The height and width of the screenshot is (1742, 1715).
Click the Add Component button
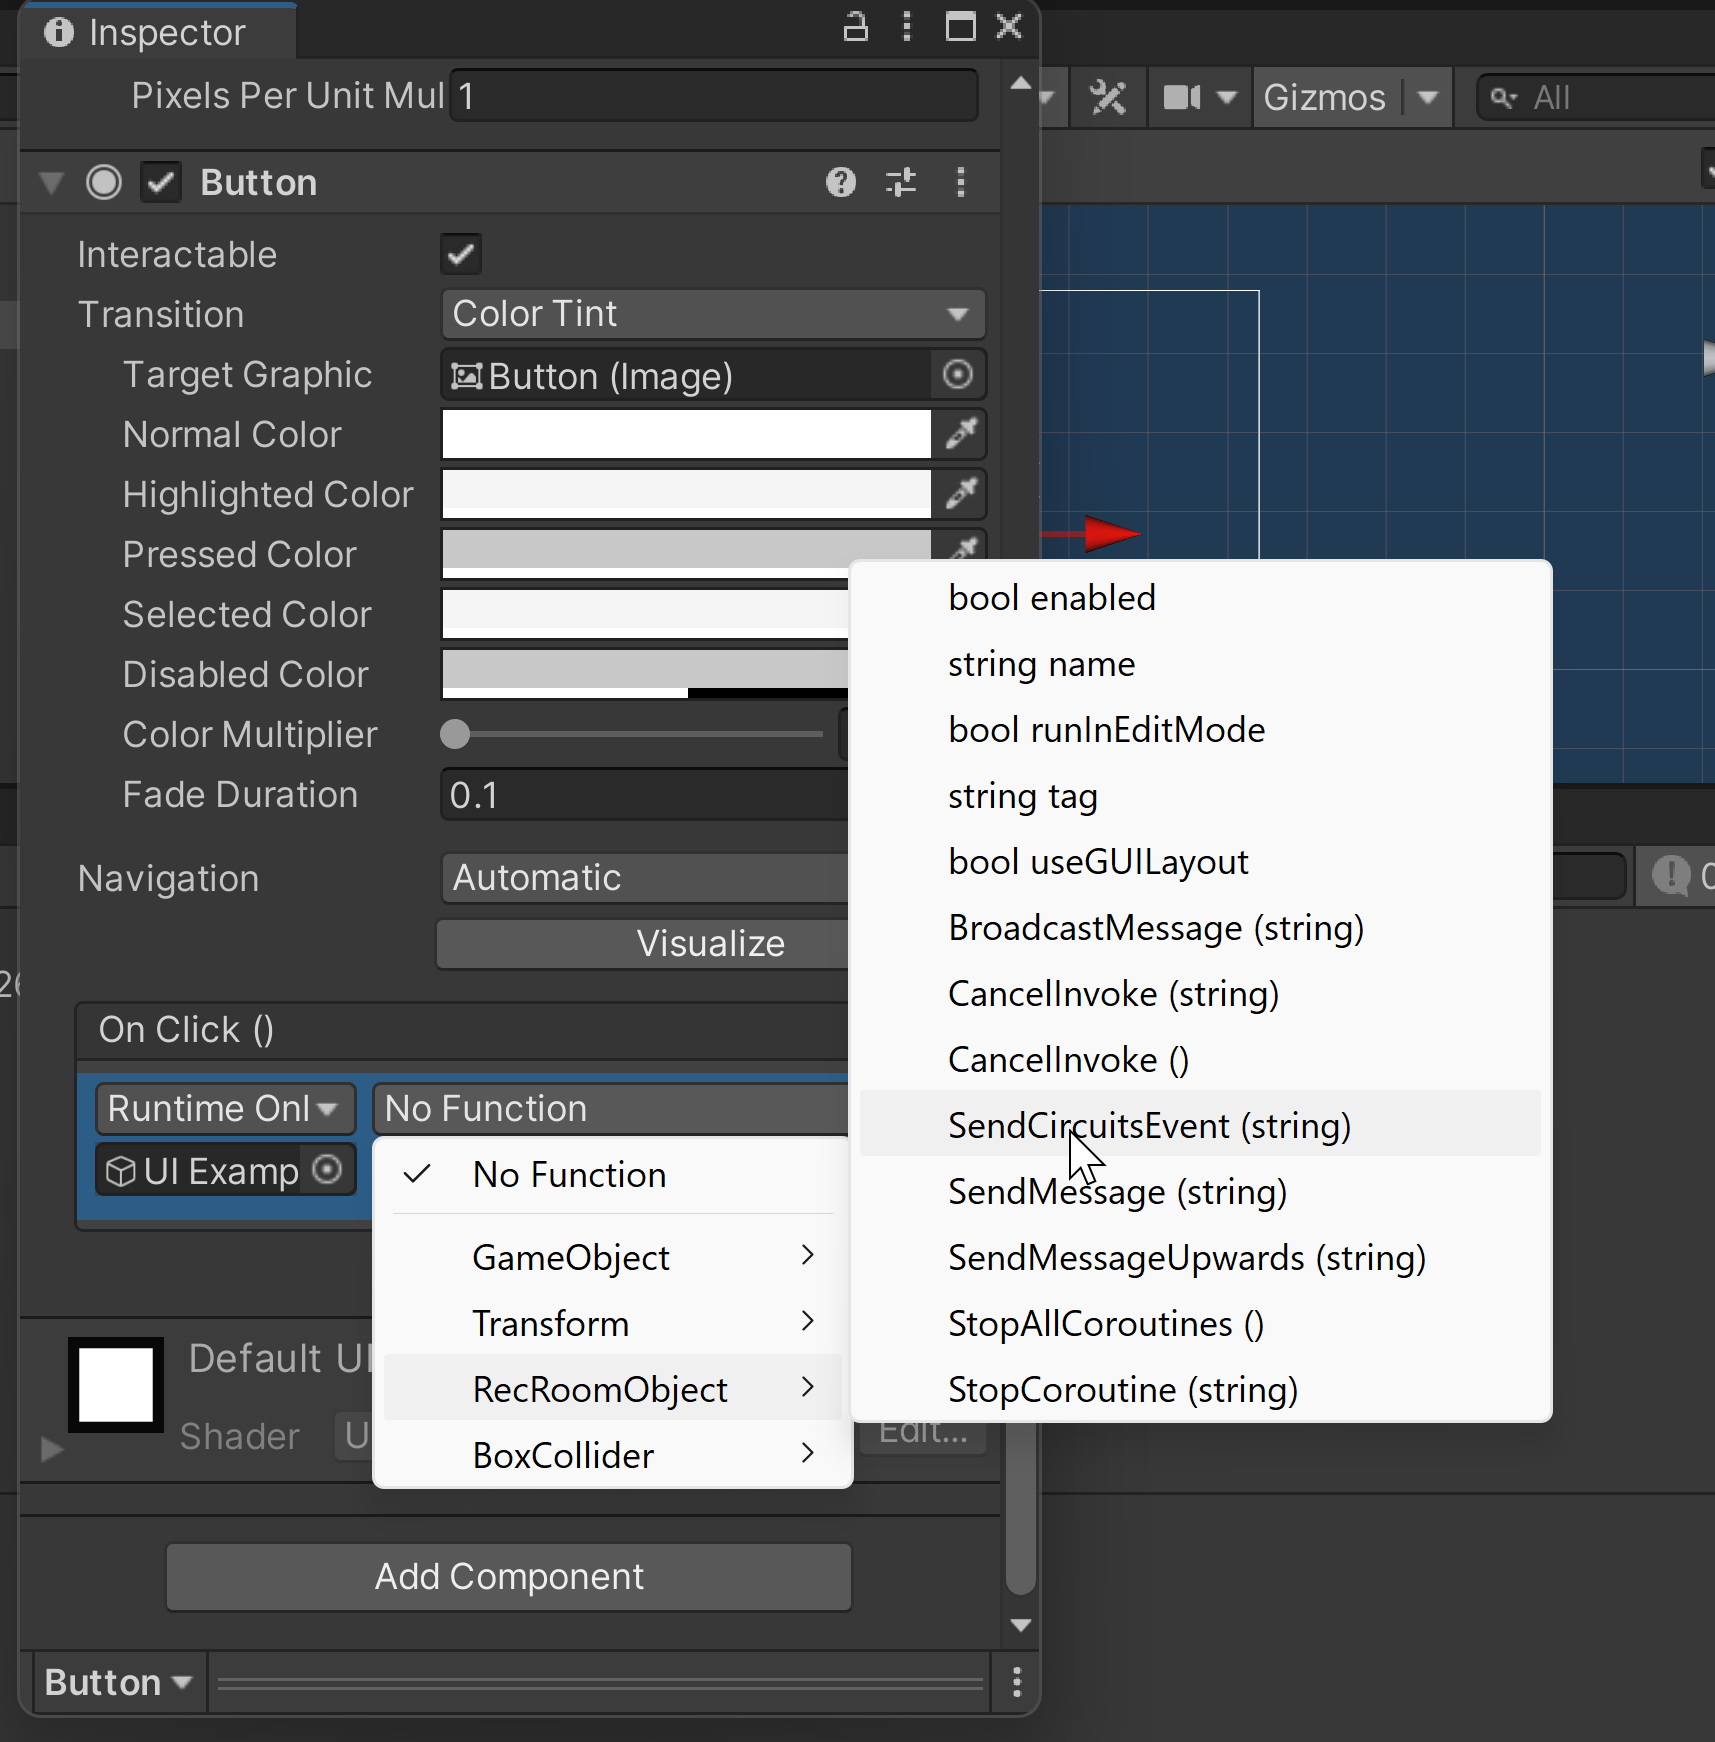pyautogui.click(x=509, y=1577)
